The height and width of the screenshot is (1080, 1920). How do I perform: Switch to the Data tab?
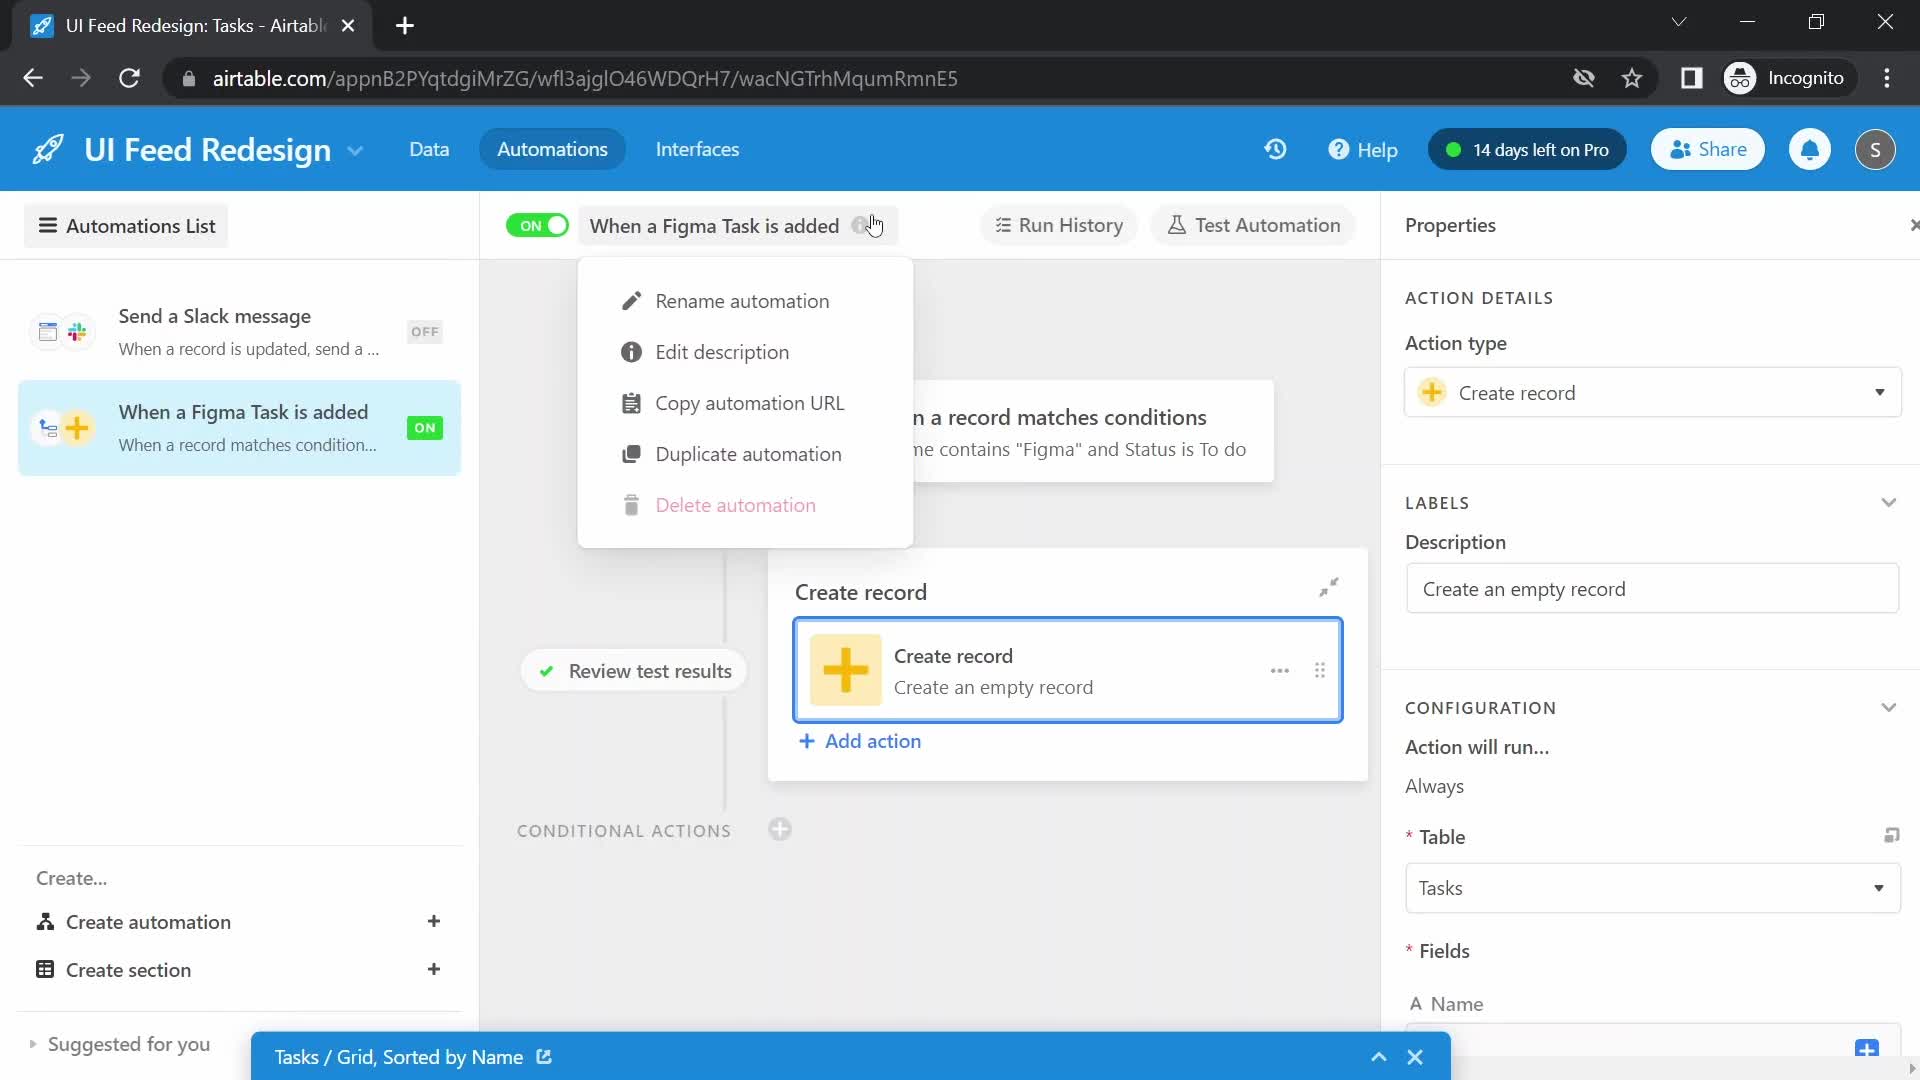coord(429,149)
